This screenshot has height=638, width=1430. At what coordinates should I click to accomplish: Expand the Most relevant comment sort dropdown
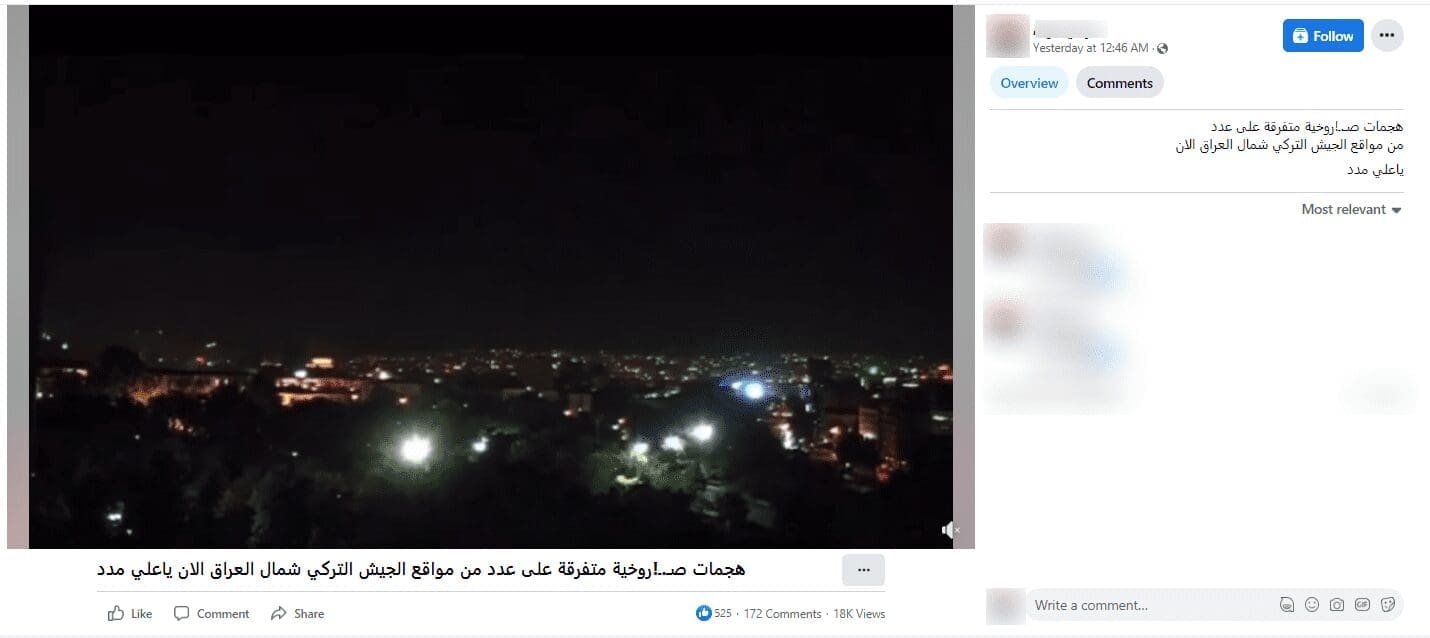[1351, 210]
